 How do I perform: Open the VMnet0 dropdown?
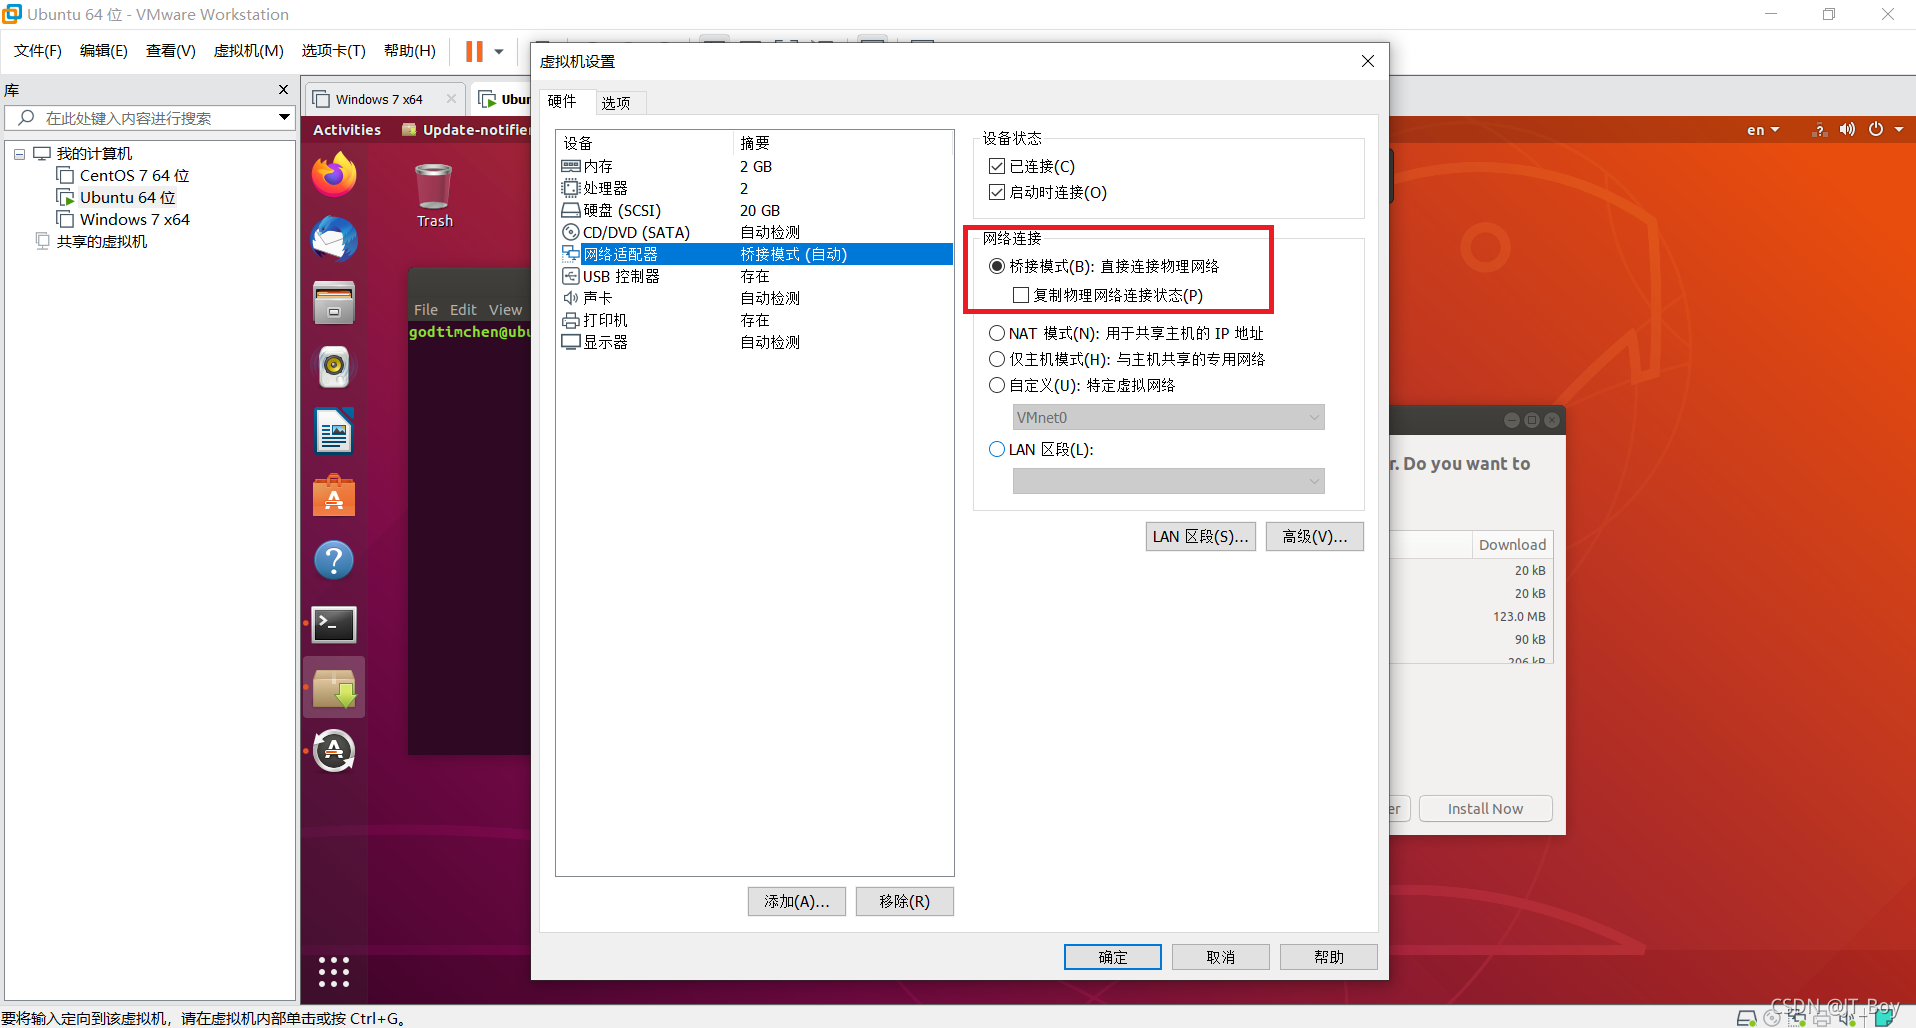1168,417
